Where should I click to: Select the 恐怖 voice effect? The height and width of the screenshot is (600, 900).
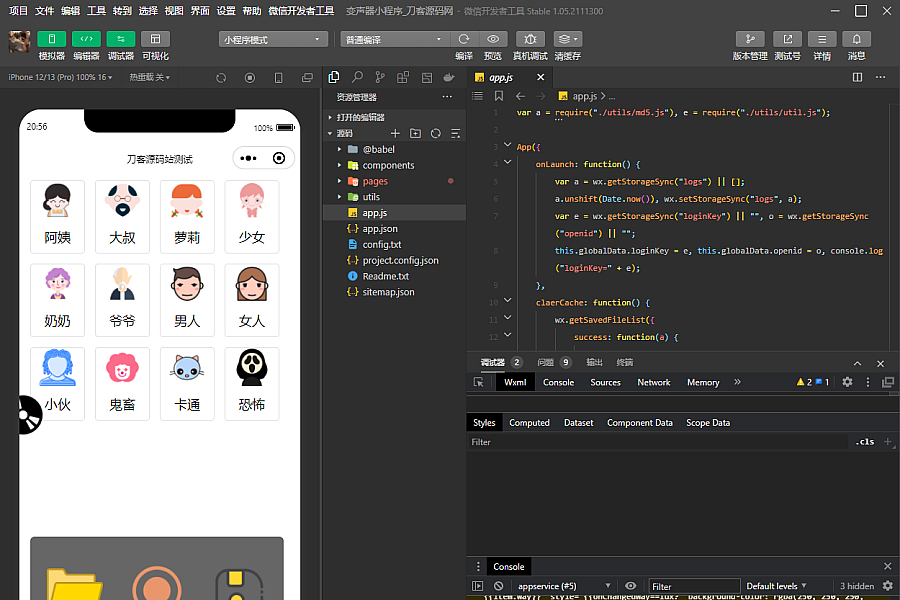point(252,384)
